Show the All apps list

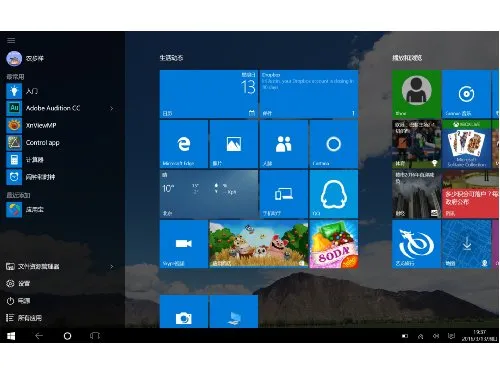(24, 318)
